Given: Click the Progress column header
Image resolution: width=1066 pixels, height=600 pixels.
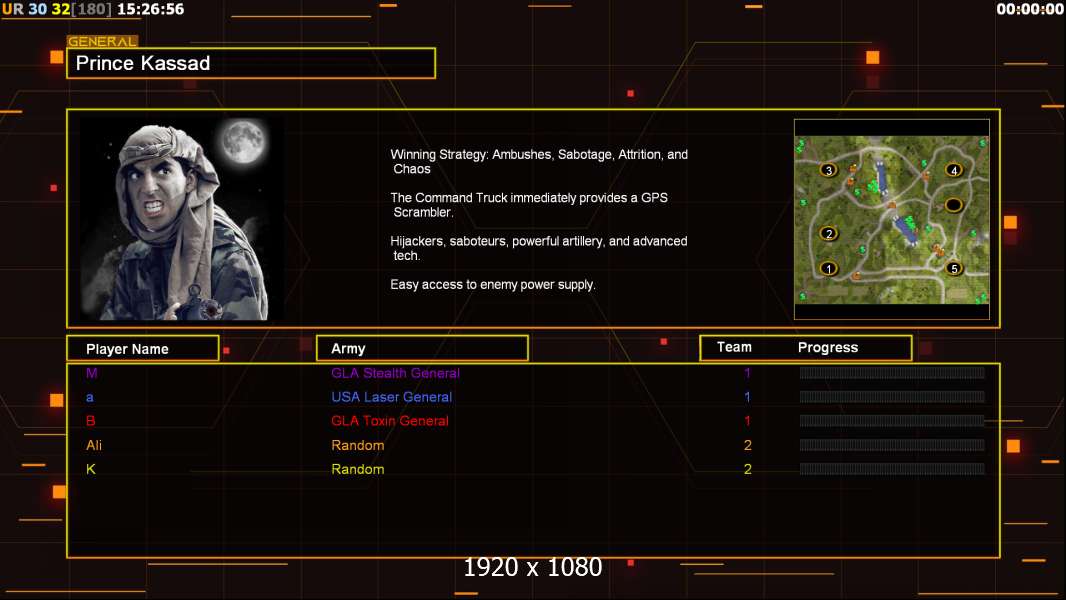Looking at the screenshot, I should [x=828, y=347].
